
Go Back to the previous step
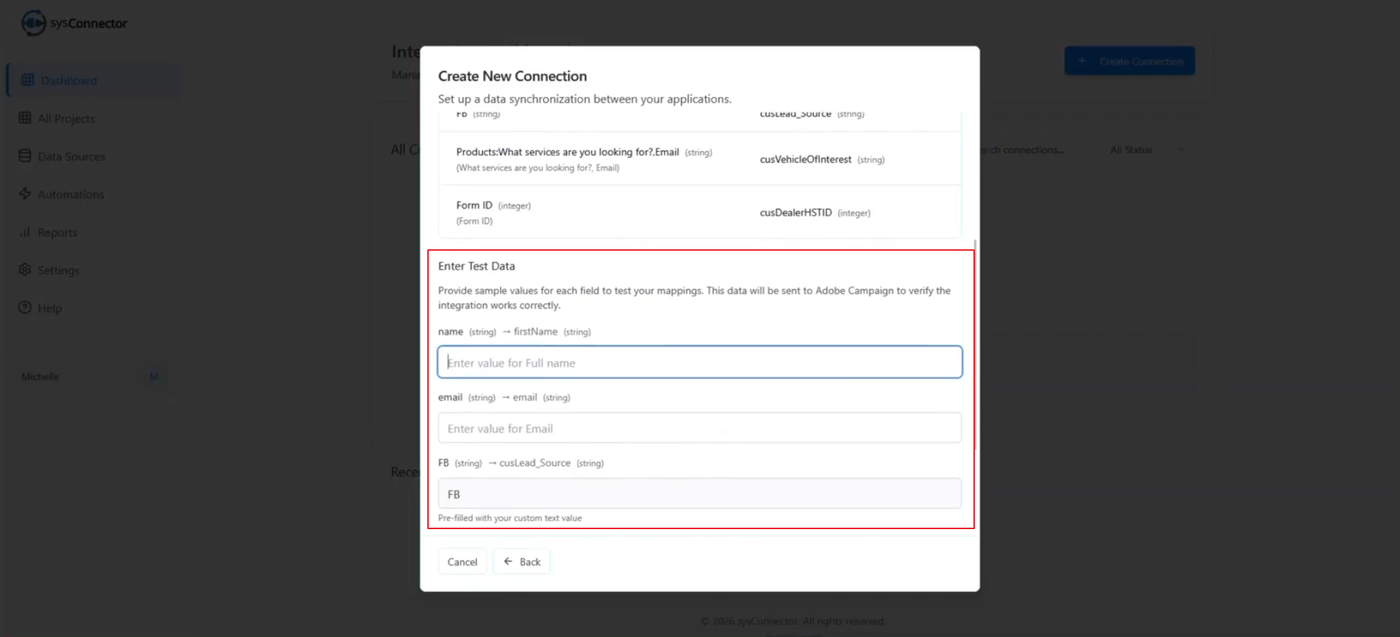[x=521, y=562]
